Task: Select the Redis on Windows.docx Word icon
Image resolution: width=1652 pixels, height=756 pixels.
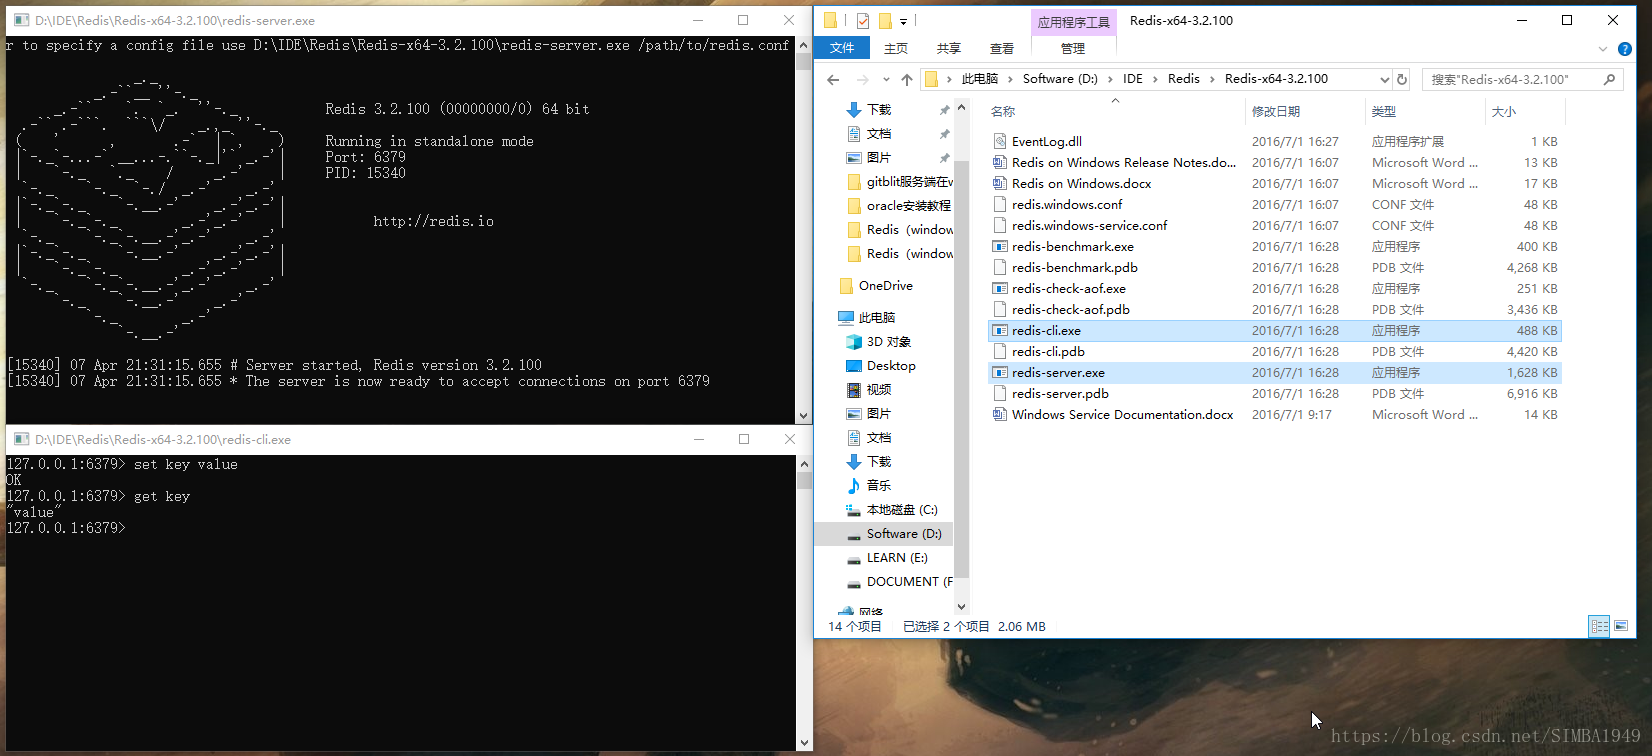Action: click(x=999, y=183)
